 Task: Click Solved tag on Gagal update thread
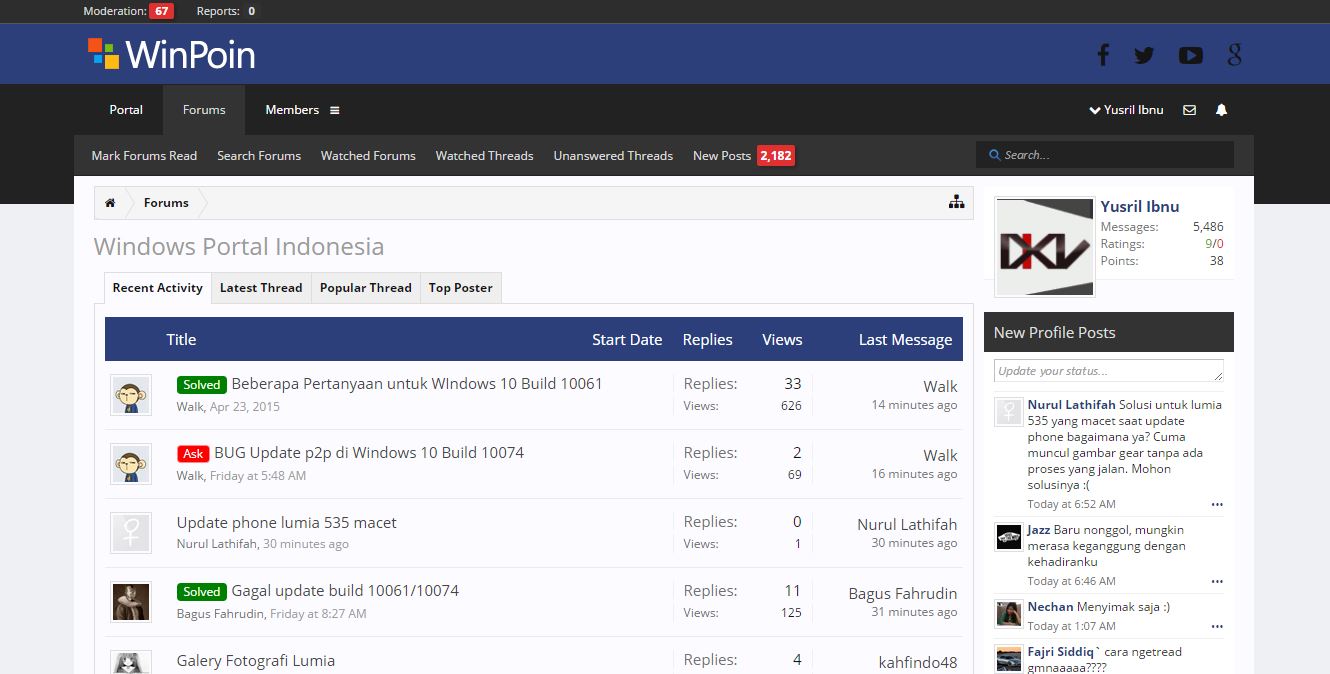(201, 591)
